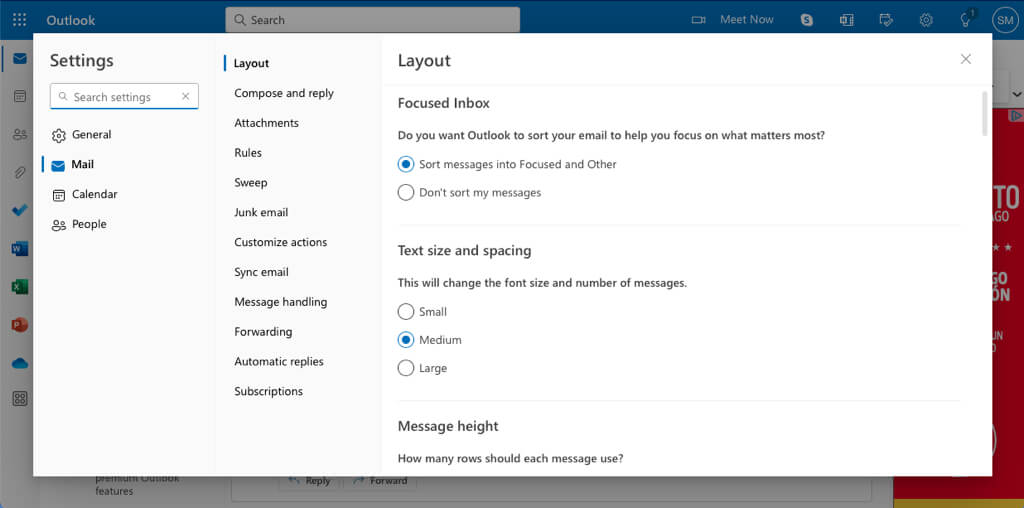Select Don't sort my messages option
The image size is (1024, 508).
[x=406, y=193]
